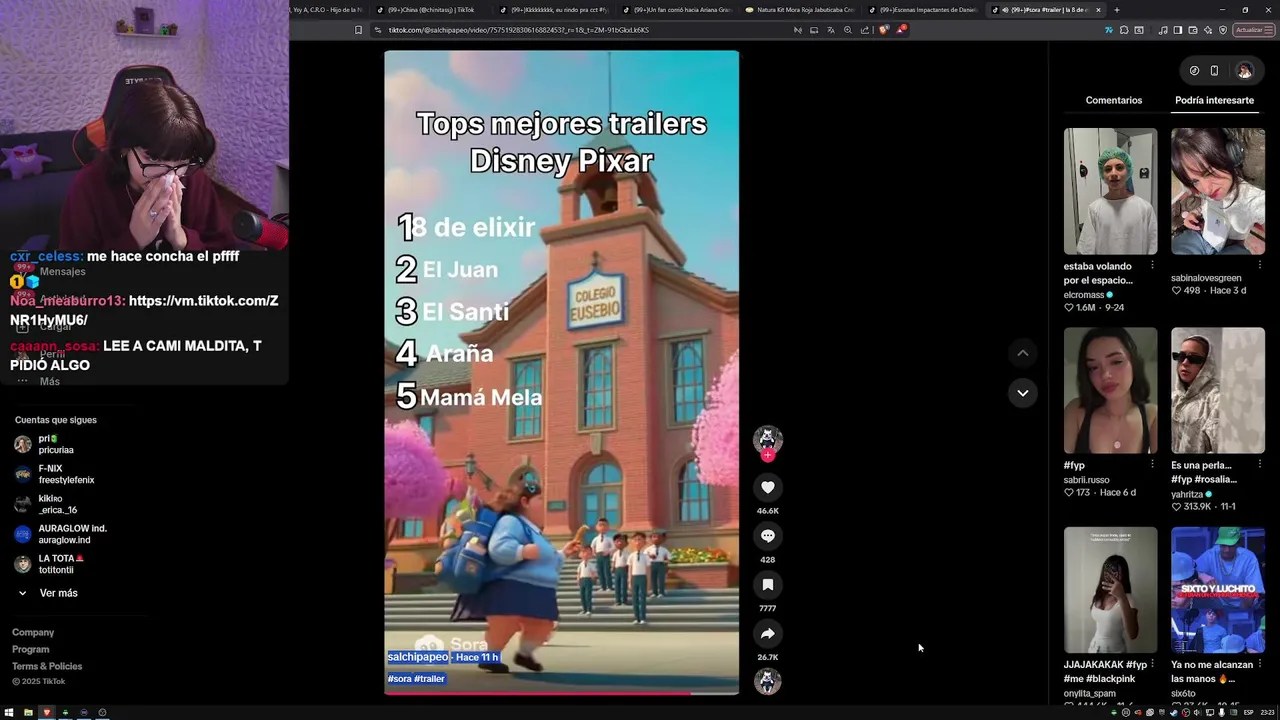
Task: Open the Terms & Policies footer link
Action: tap(47, 667)
